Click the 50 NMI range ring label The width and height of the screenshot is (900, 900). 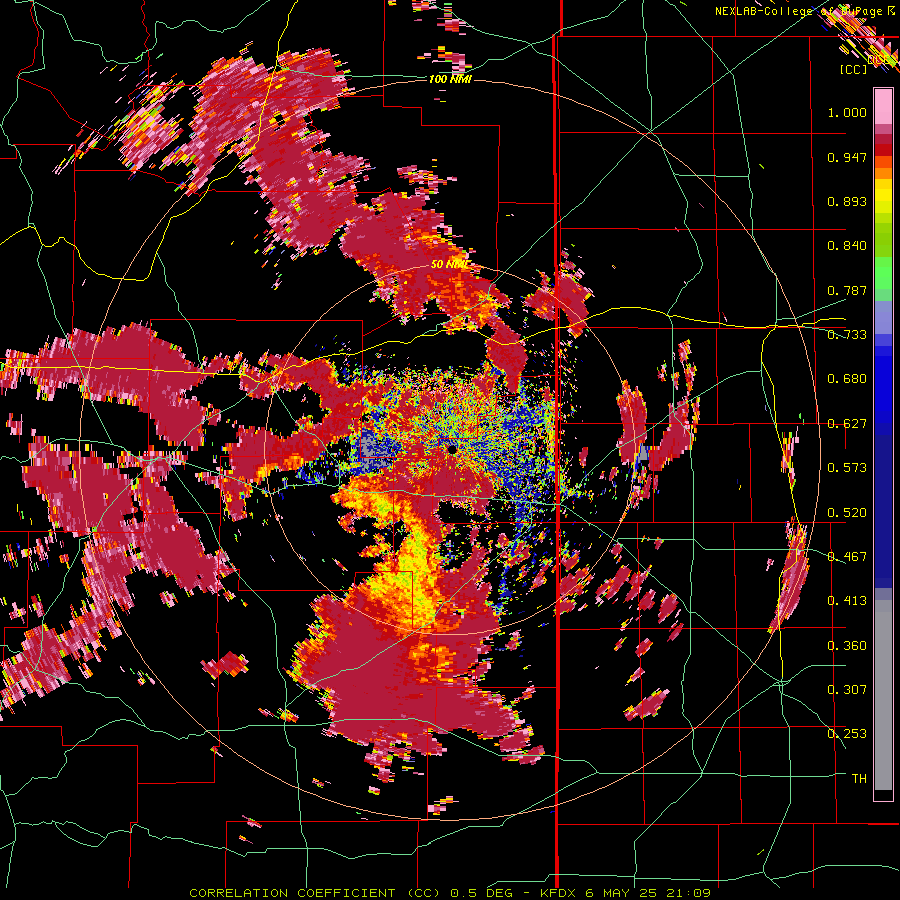pyautogui.click(x=449, y=265)
